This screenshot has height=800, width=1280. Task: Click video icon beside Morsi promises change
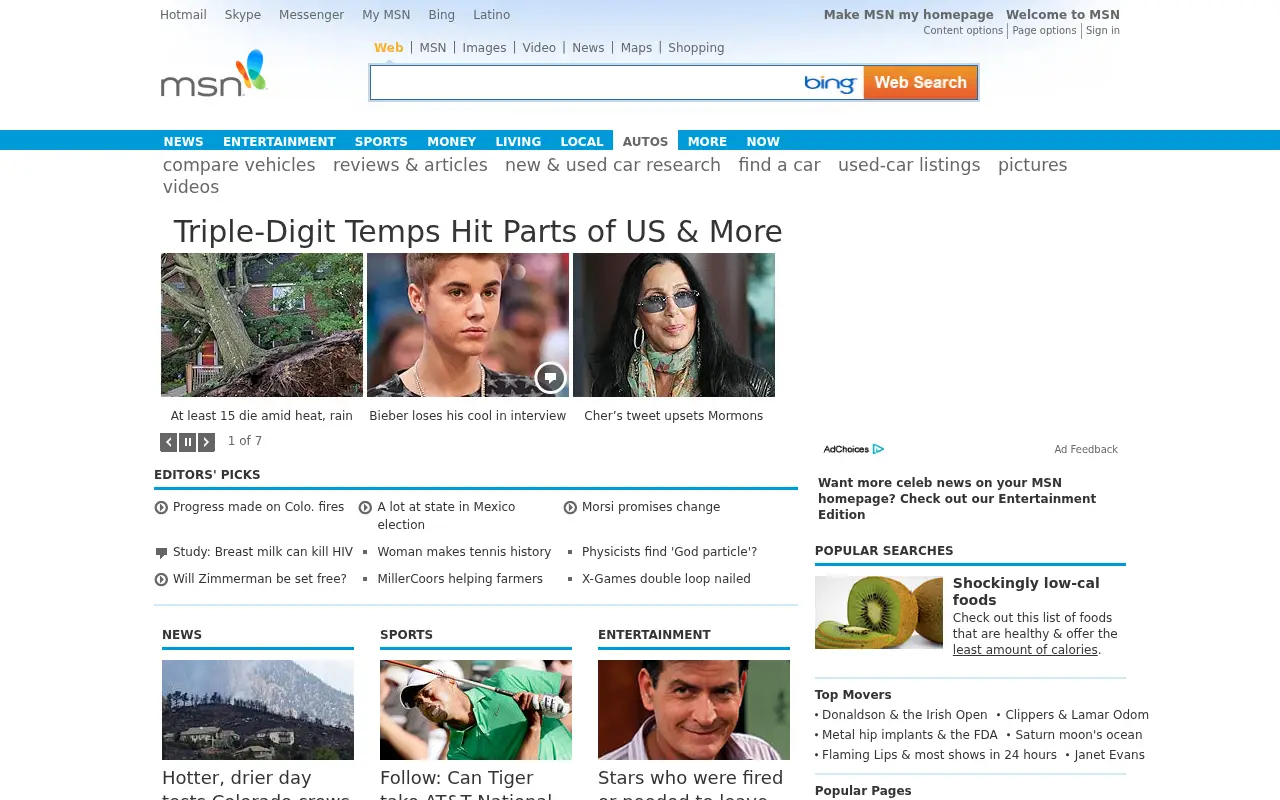tap(570, 508)
